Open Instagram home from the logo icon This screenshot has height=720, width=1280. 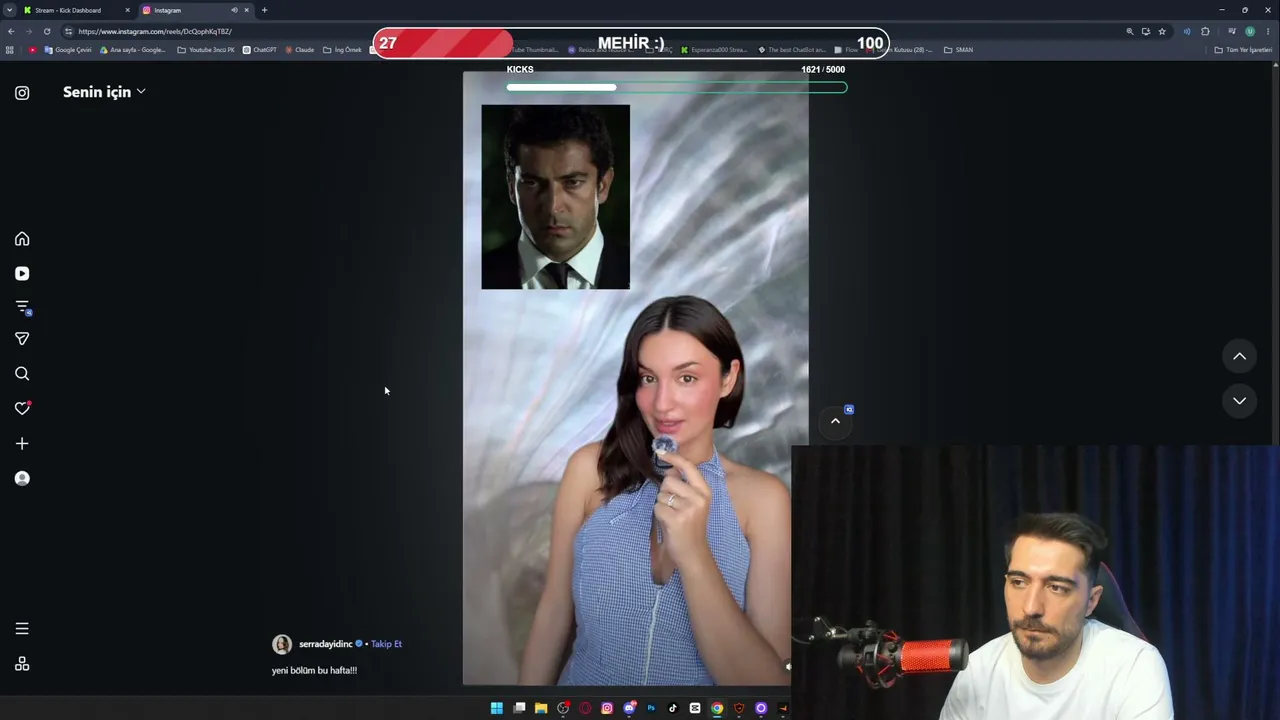pos(22,93)
